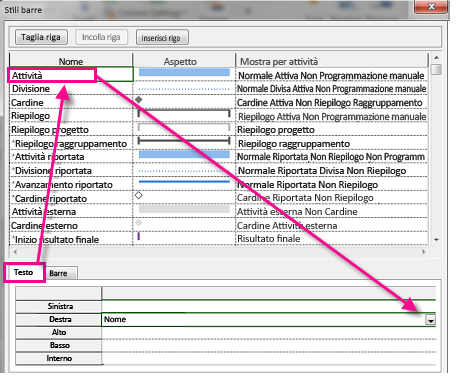Click the hollow diamond icon for *Cardine riportato
This screenshot has width=459, height=386.
pos(139,195)
